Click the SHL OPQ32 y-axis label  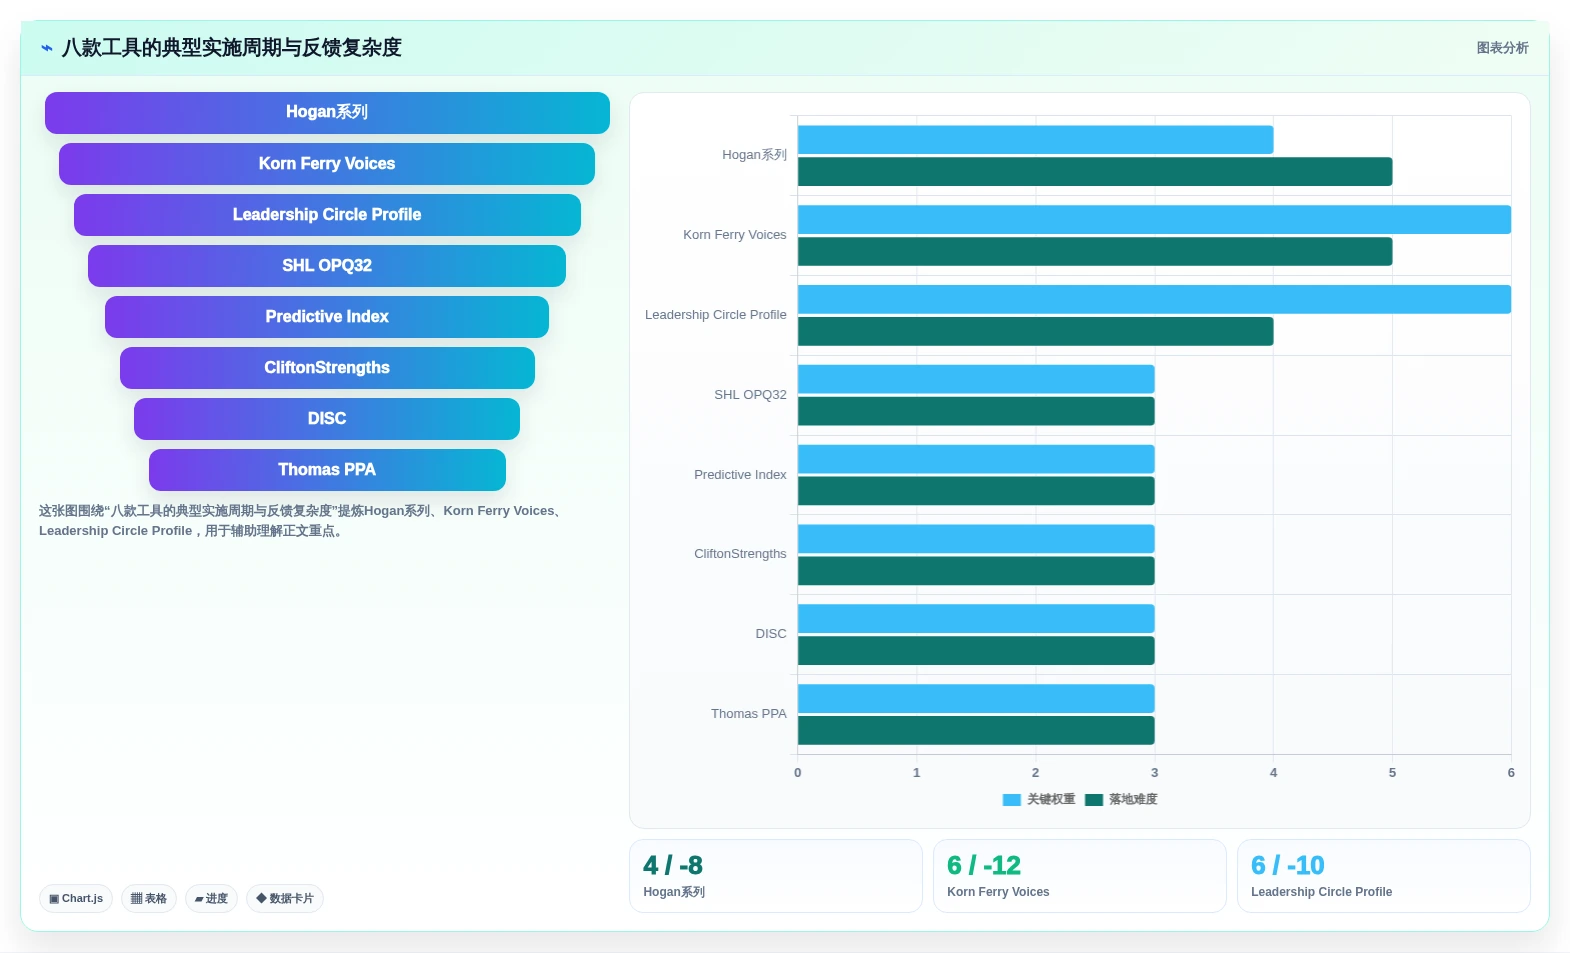[750, 395]
